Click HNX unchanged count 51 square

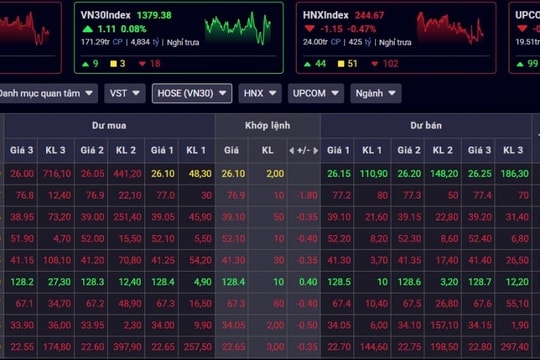tap(341, 64)
